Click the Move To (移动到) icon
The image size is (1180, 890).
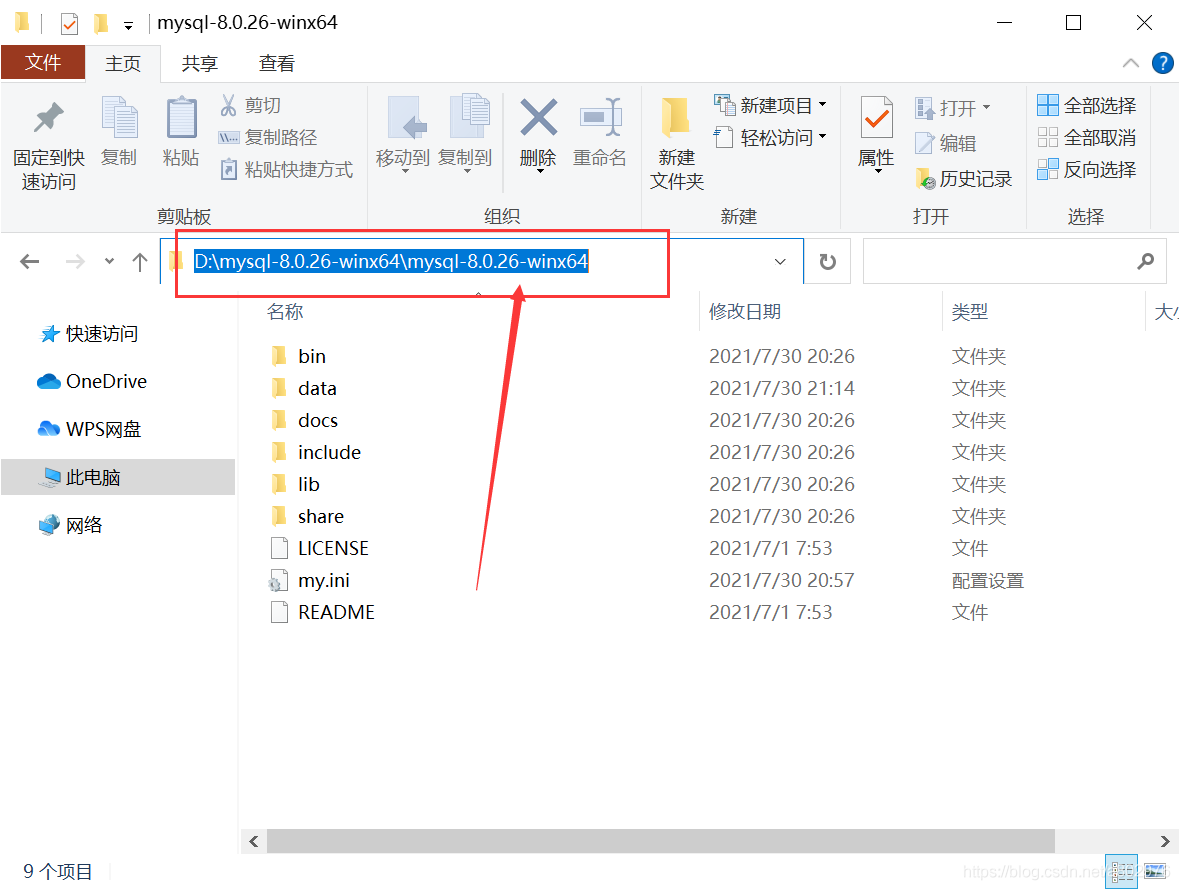pyautogui.click(x=405, y=118)
